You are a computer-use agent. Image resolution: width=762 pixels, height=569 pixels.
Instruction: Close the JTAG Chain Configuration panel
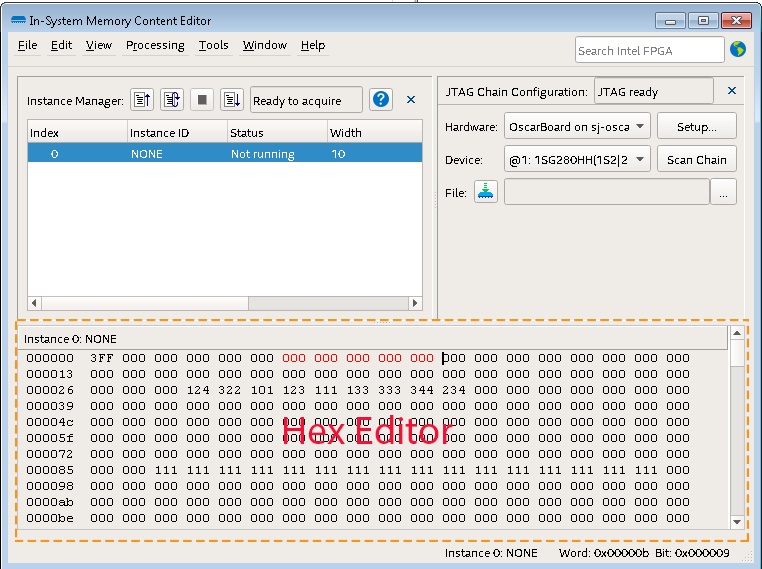coord(731,91)
